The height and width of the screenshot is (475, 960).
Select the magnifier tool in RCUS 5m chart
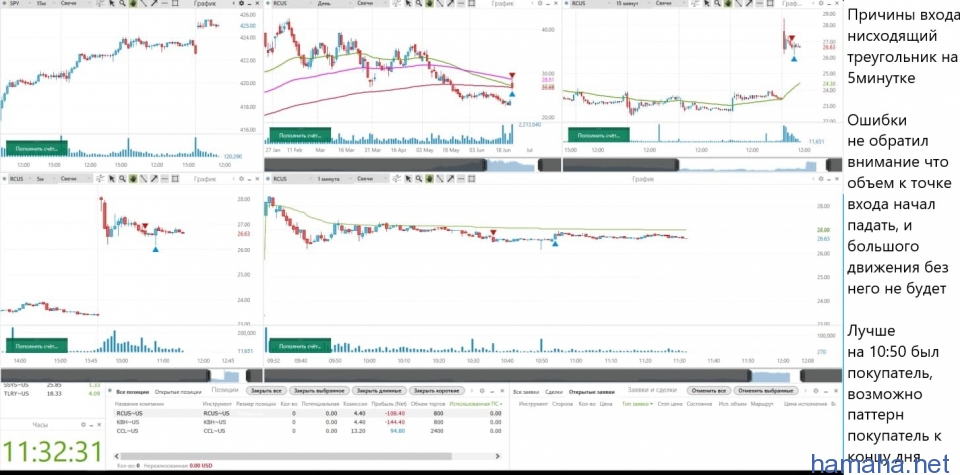click(122, 179)
